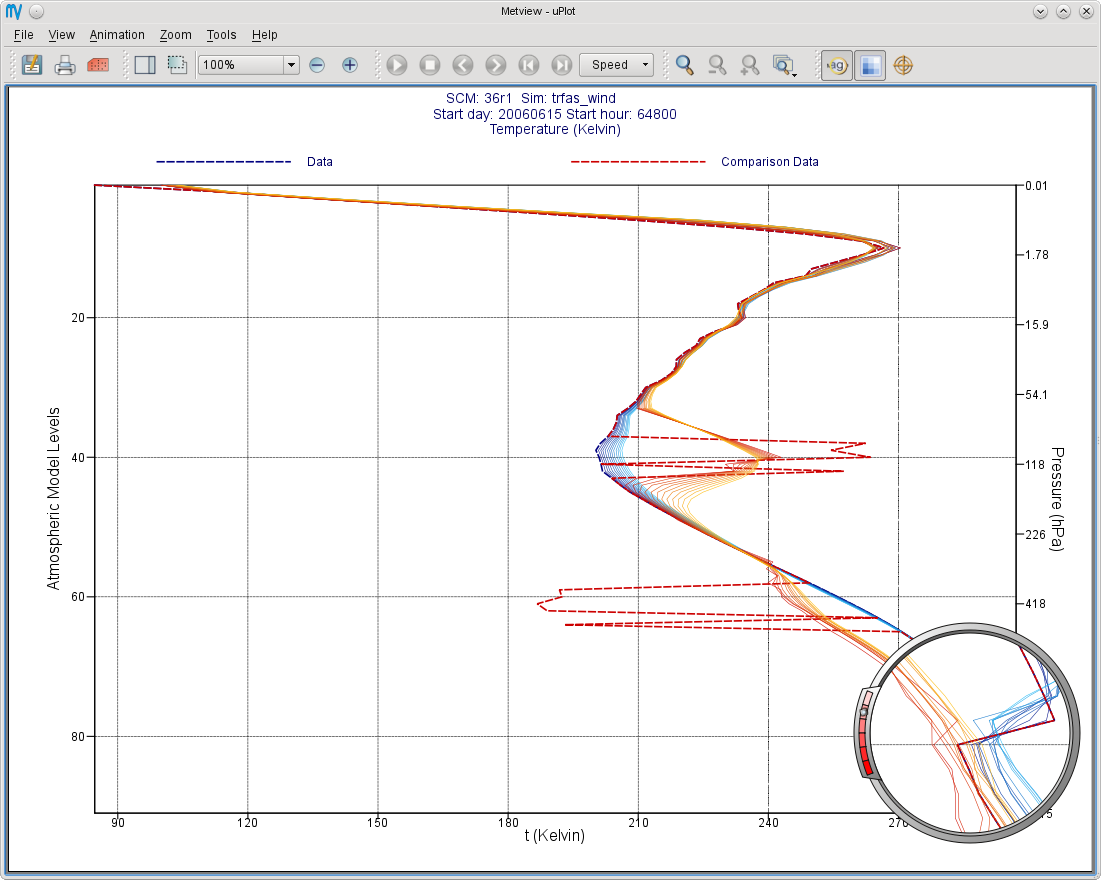Go to next animation frame
This screenshot has height=880, width=1101.
[496, 65]
